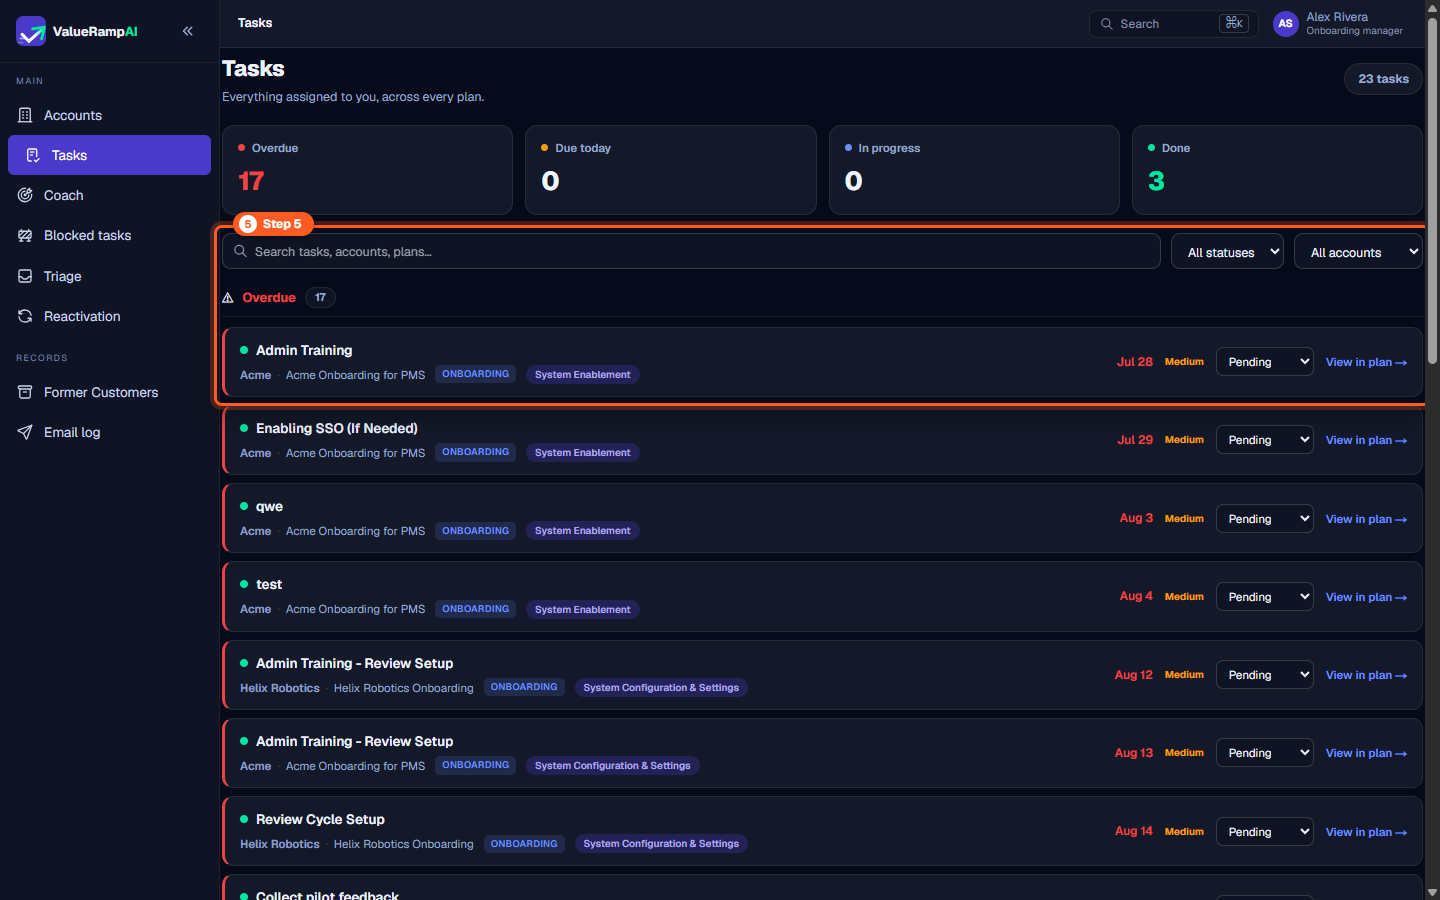Screen dimensions: 1440x900
Task: Open Email log in sidebar
Action: point(109,432)
